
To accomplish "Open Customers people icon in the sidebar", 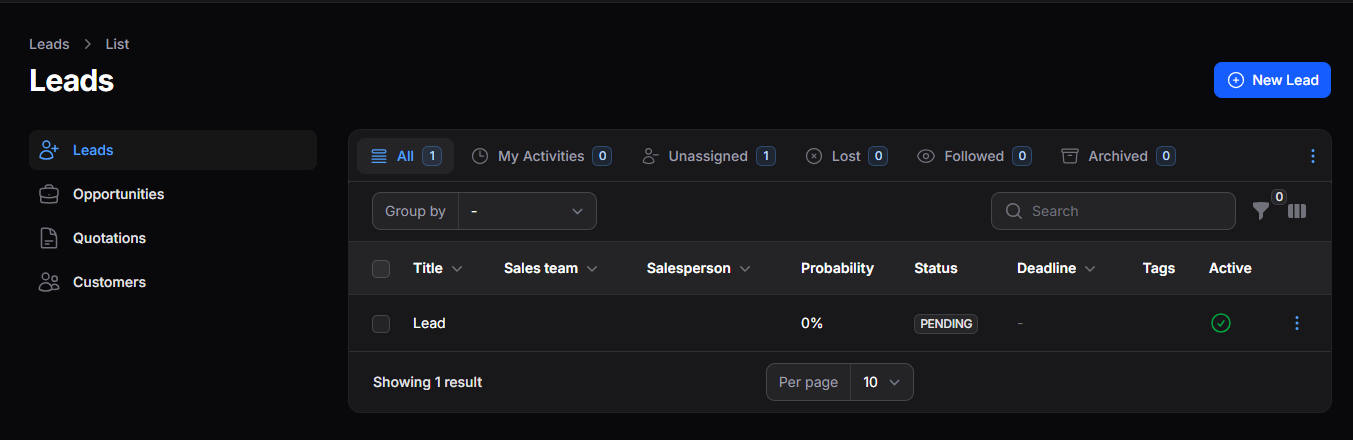I will tap(49, 282).
